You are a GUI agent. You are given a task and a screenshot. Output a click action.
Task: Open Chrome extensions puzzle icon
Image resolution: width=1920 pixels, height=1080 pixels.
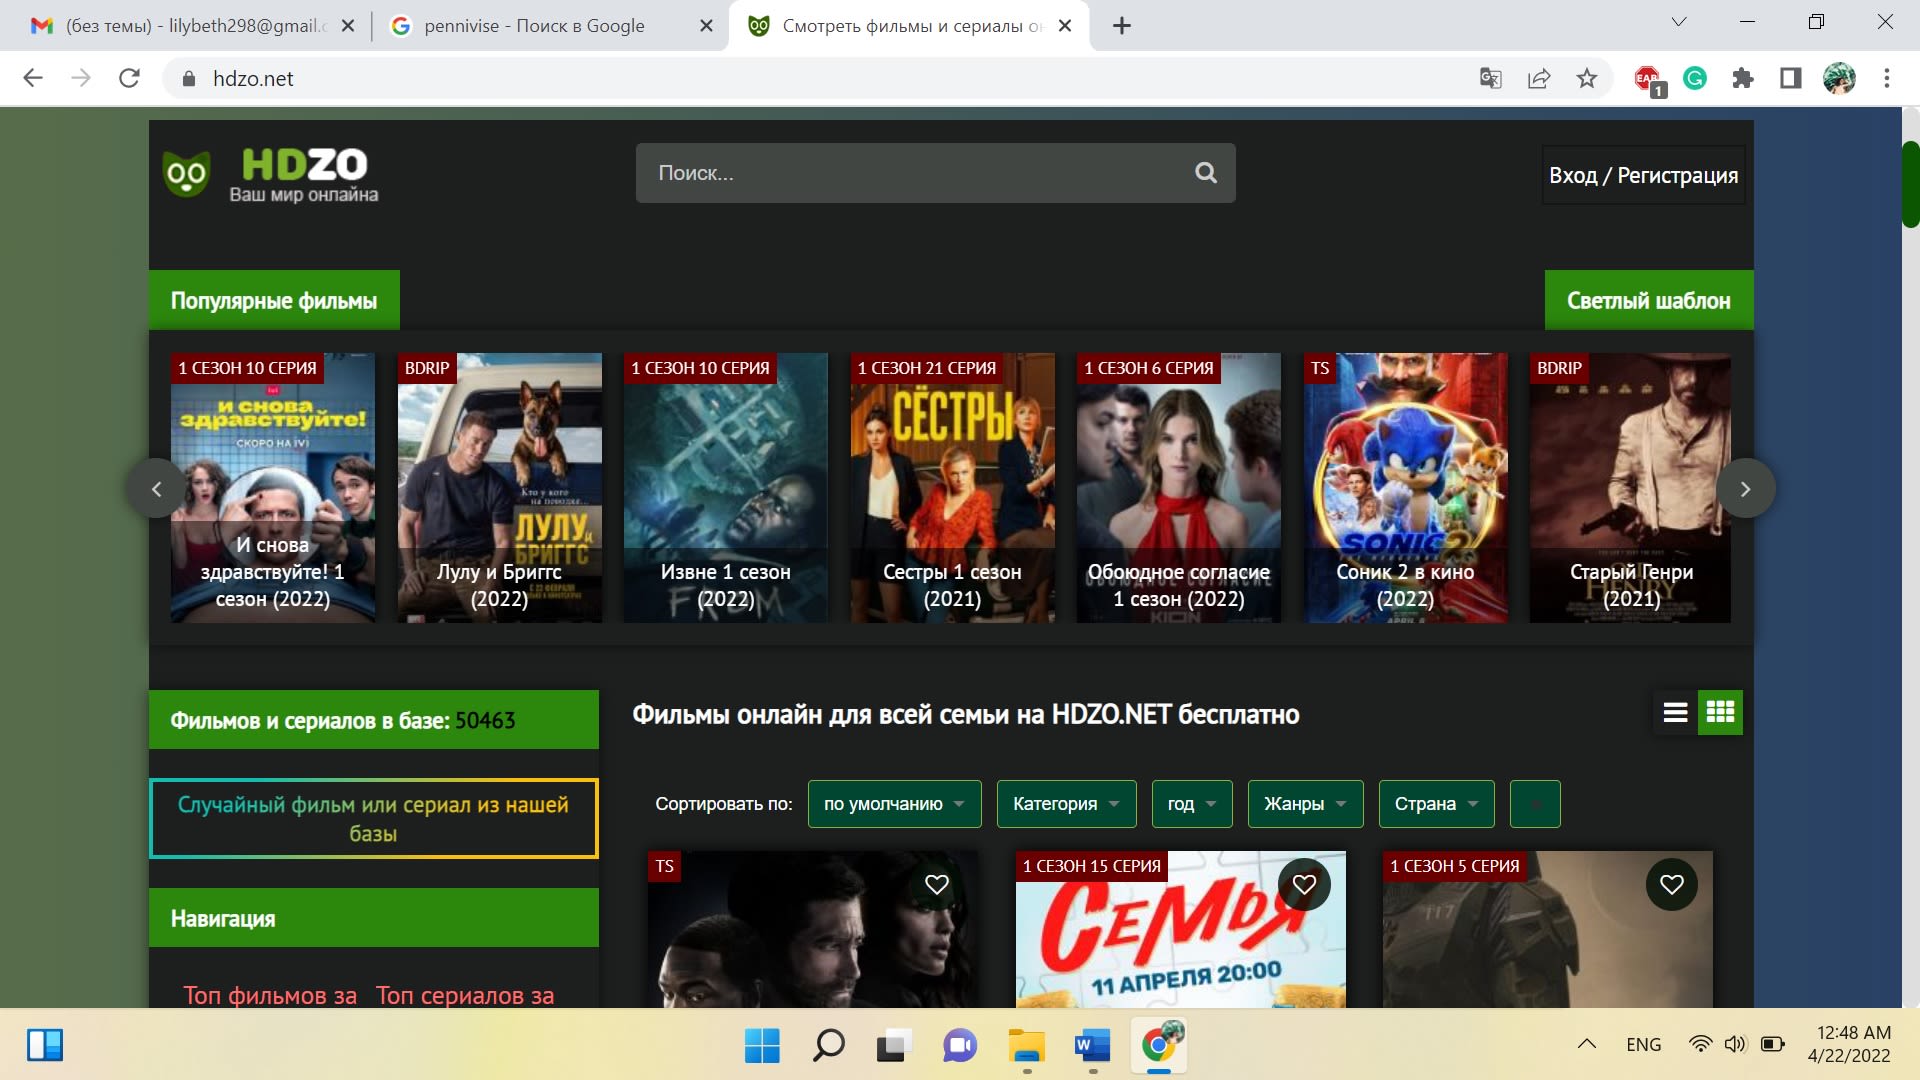(1743, 79)
